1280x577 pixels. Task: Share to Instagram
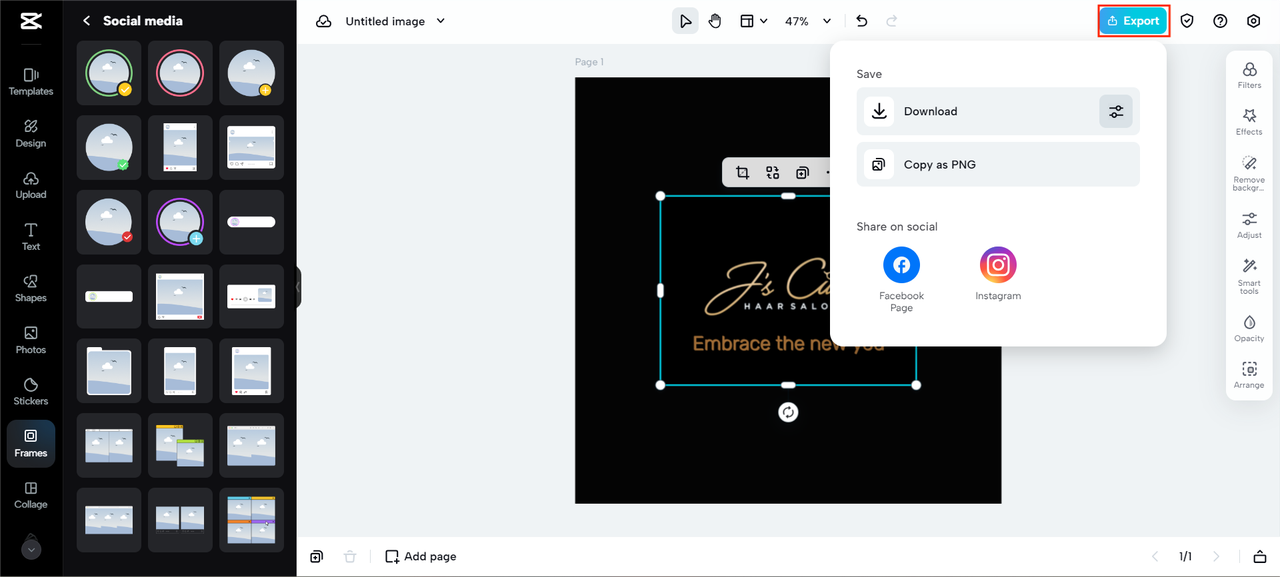(x=998, y=274)
